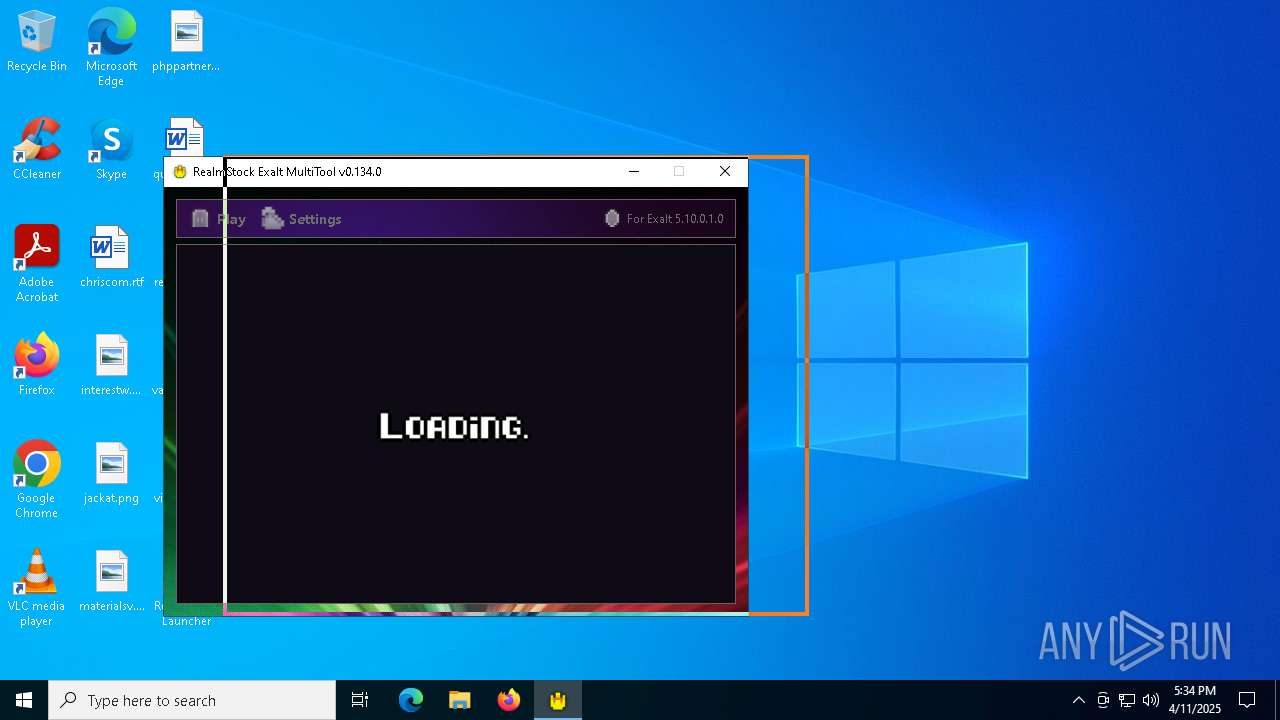Image resolution: width=1280 pixels, height=720 pixels.
Task: Open Task View on the taskbar
Action: [x=360, y=700]
